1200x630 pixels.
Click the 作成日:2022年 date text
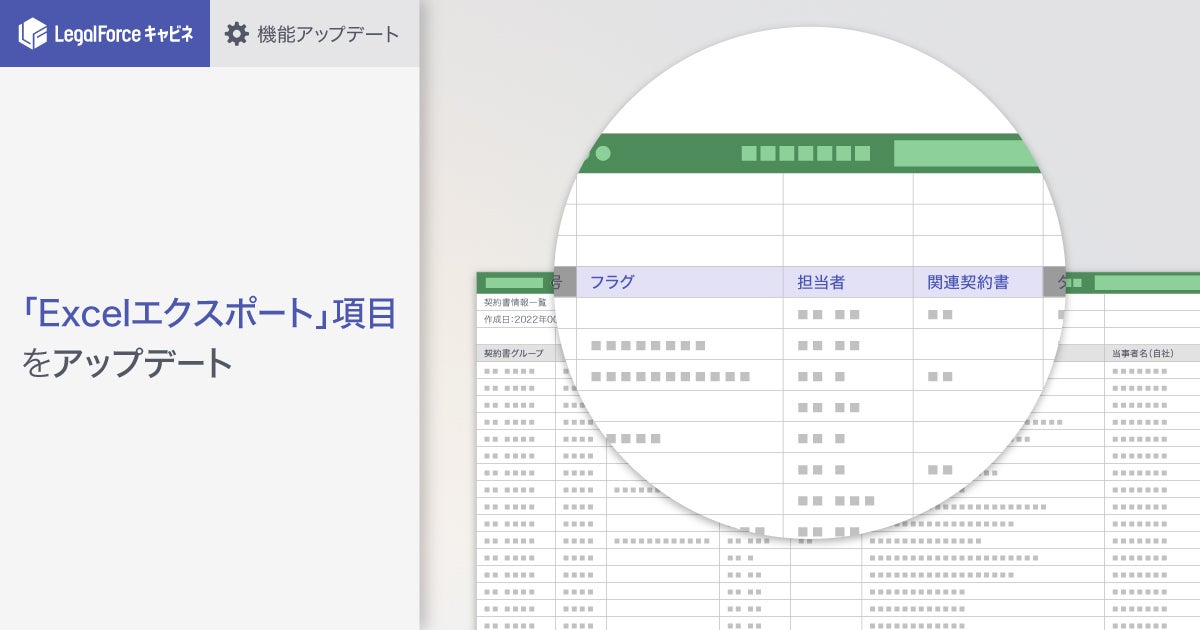[x=519, y=319]
